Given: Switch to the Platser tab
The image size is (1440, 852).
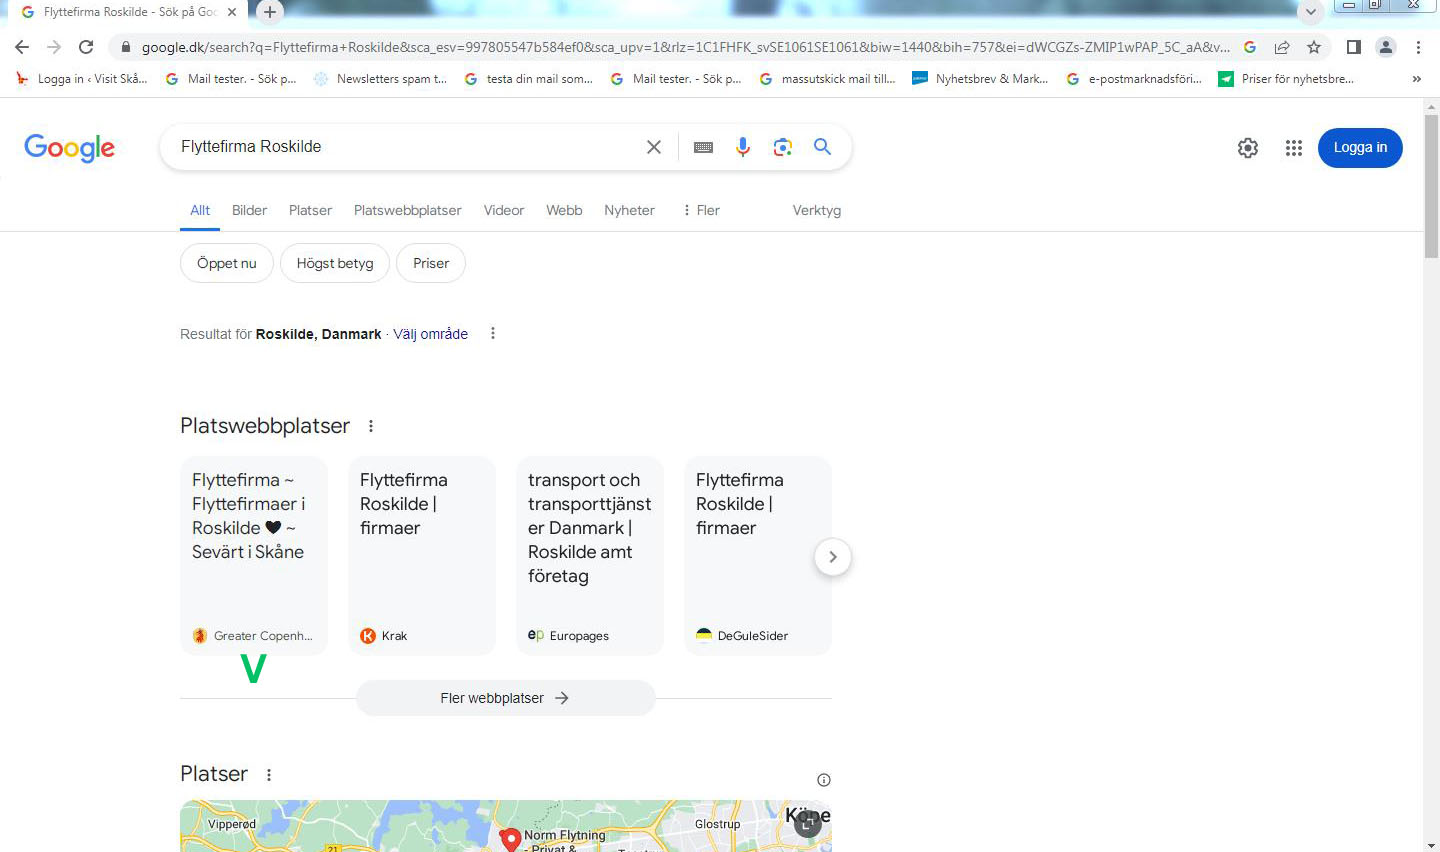Looking at the screenshot, I should click(x=310, y=210).
